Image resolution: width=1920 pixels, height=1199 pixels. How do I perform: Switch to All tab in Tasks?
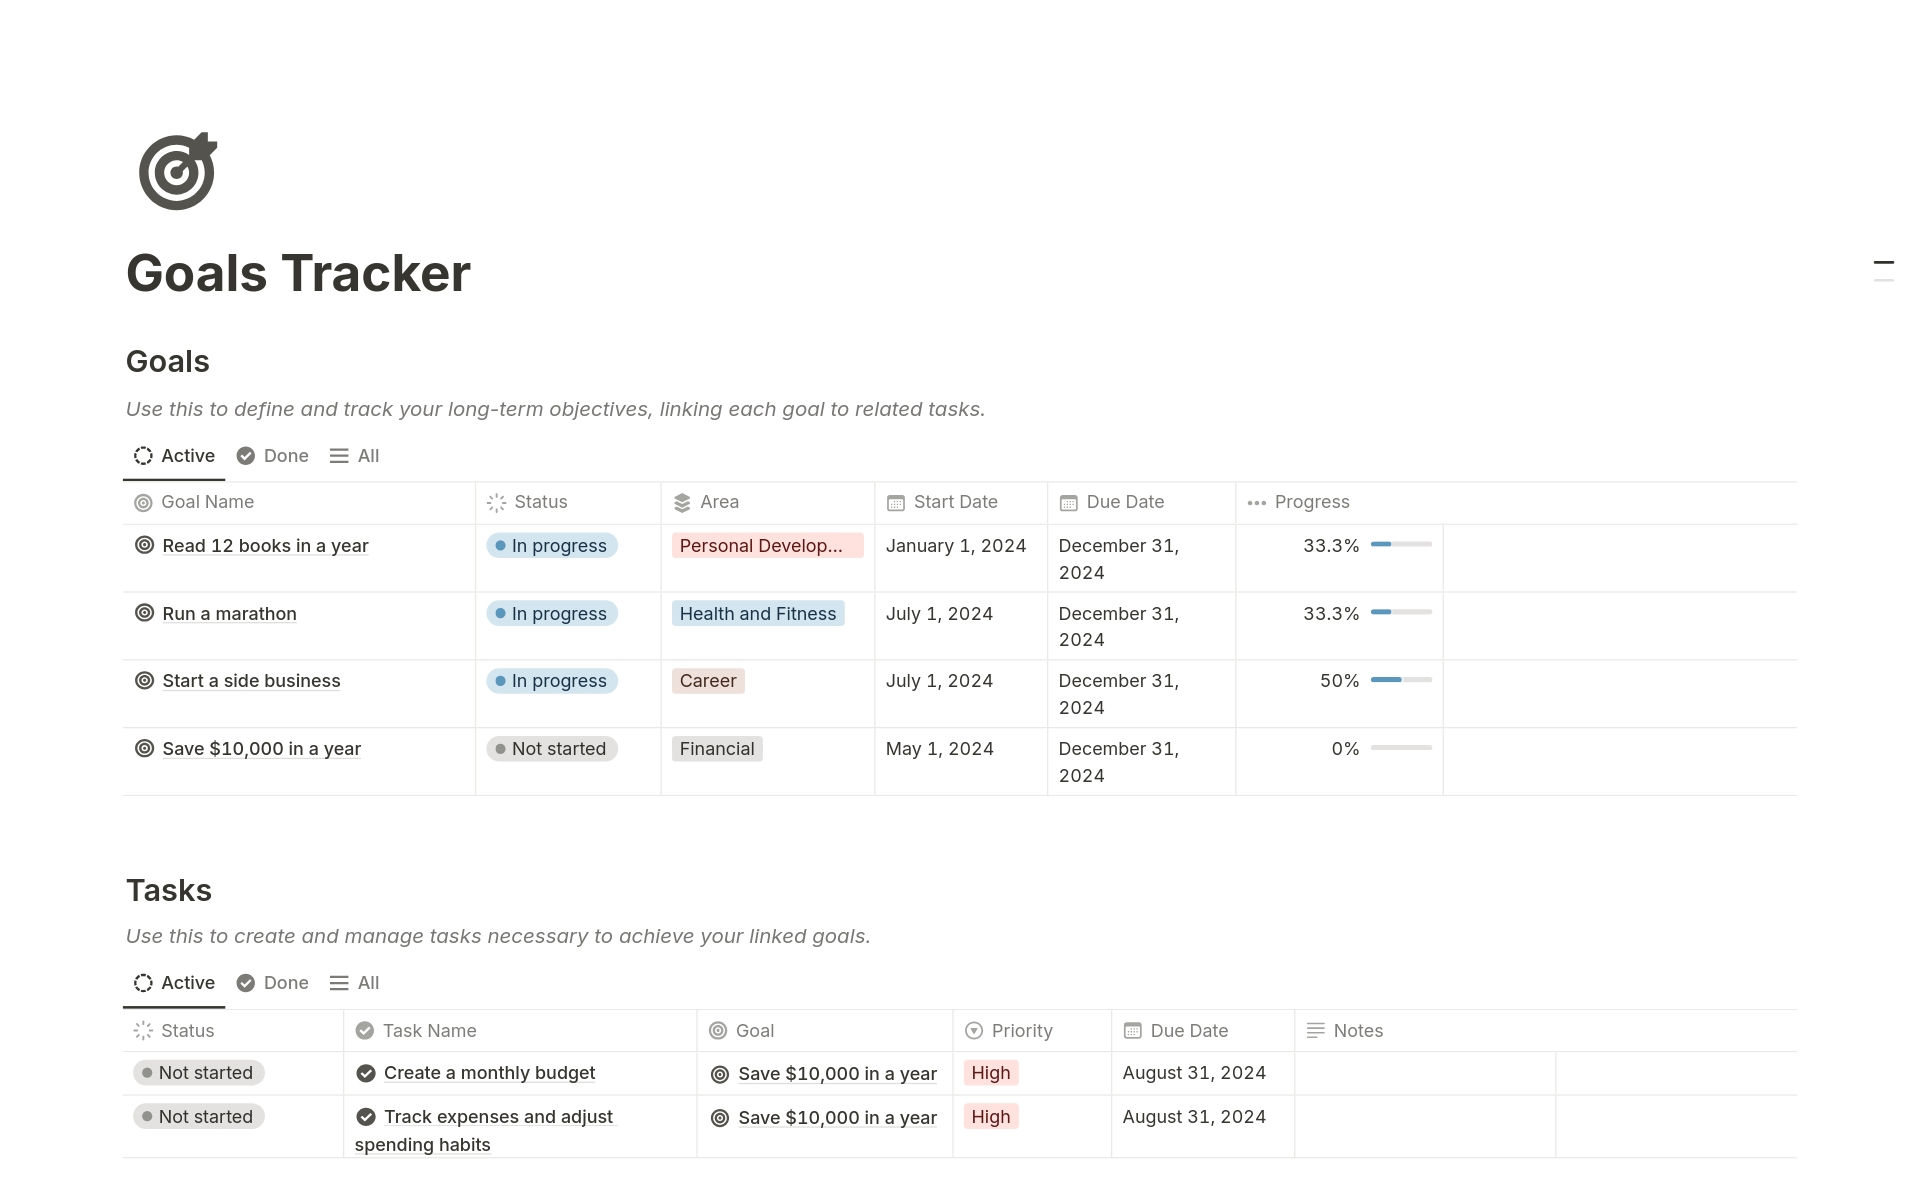coord(355,983)
